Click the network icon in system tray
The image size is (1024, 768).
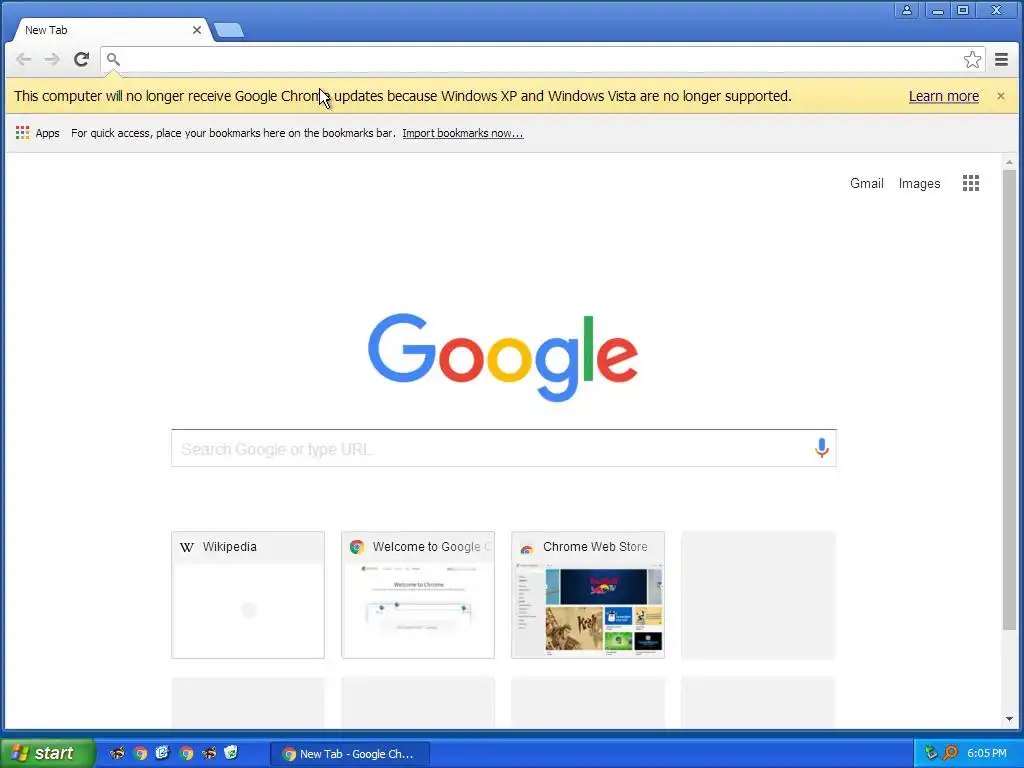click(x=931, y=753)
